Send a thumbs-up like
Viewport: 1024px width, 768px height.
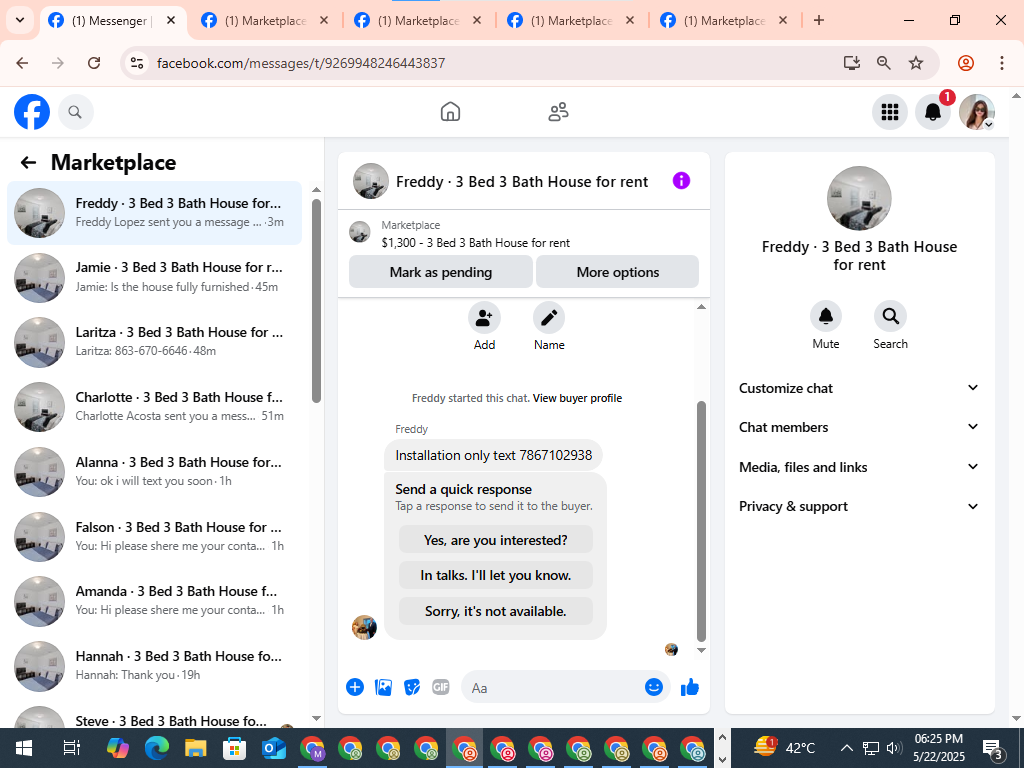[690, 687]
